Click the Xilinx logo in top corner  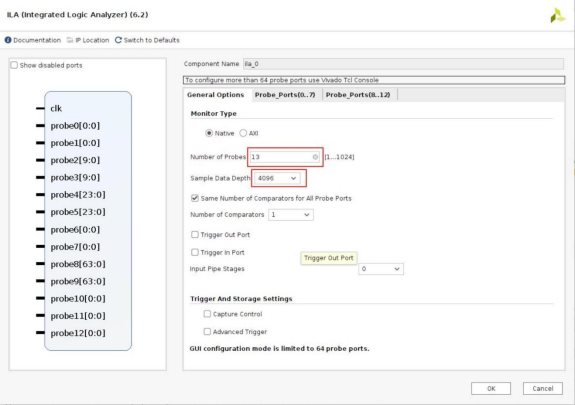[x=557, y=16]
